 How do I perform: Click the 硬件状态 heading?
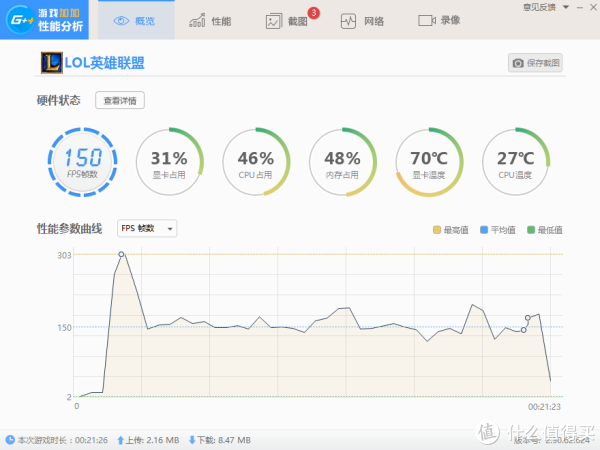[x=59, y=100]
